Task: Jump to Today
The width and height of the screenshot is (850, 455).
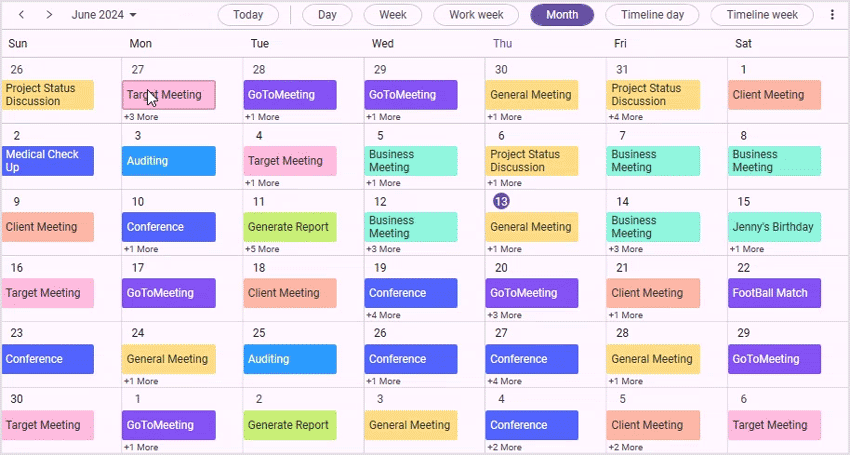Action: tap(248, 15)
